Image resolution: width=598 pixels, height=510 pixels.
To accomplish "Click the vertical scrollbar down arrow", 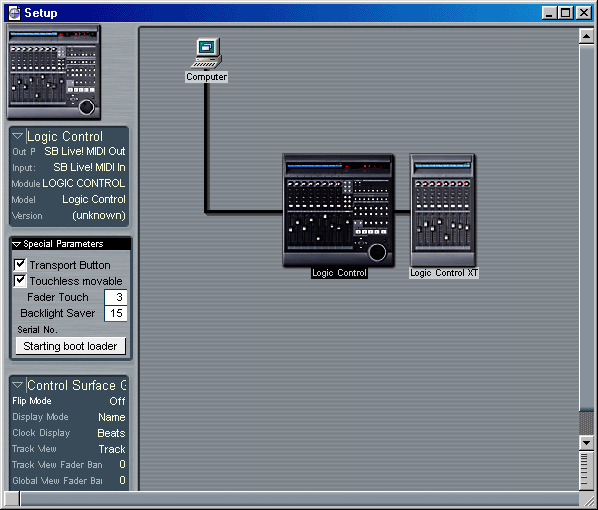I will coord(586,443).
